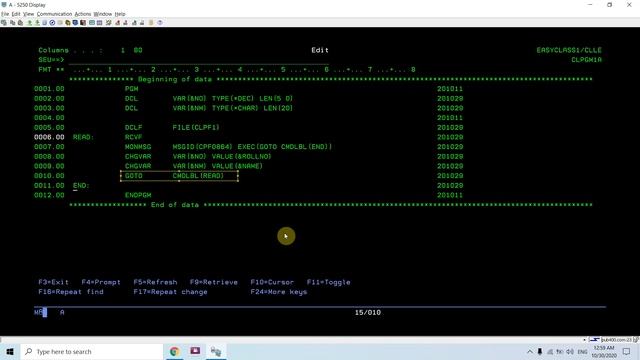The image size is (640, 360).
Task: Click the VAR(&NO) declaration on line 0002.00
Action: 189,98
